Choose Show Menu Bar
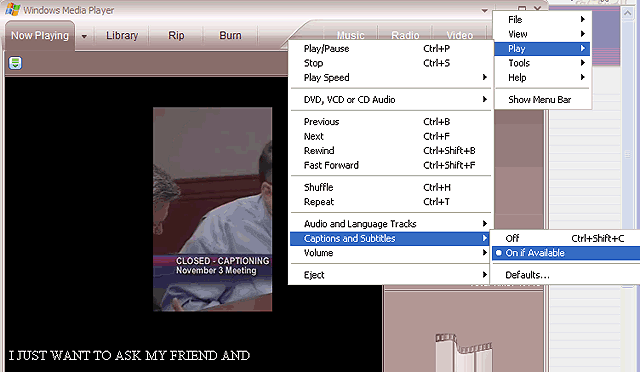This screenshot has height=372, width=640. pos(542,100)
